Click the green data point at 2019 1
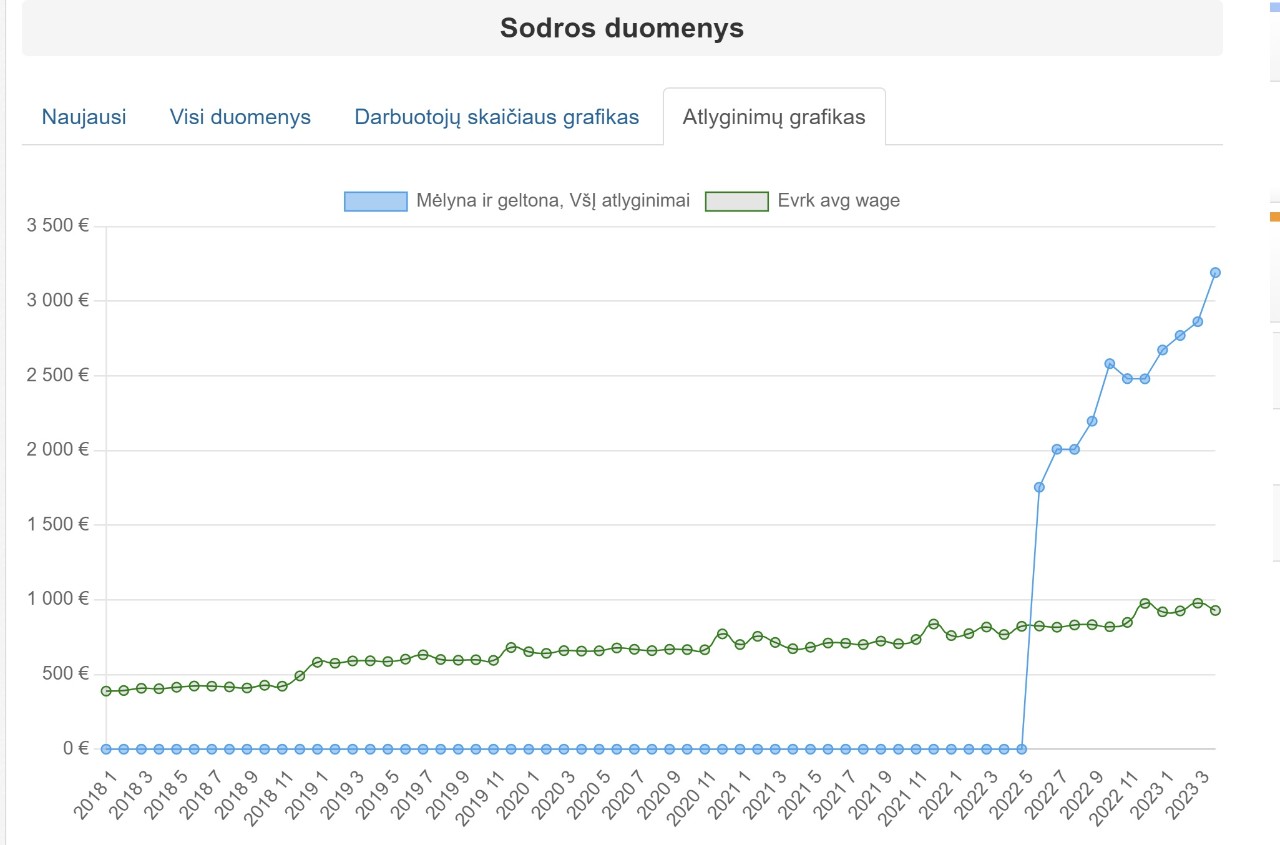The height and width of the screenshot is (845, 1280). pyautogui.click(x=317, y=662)
